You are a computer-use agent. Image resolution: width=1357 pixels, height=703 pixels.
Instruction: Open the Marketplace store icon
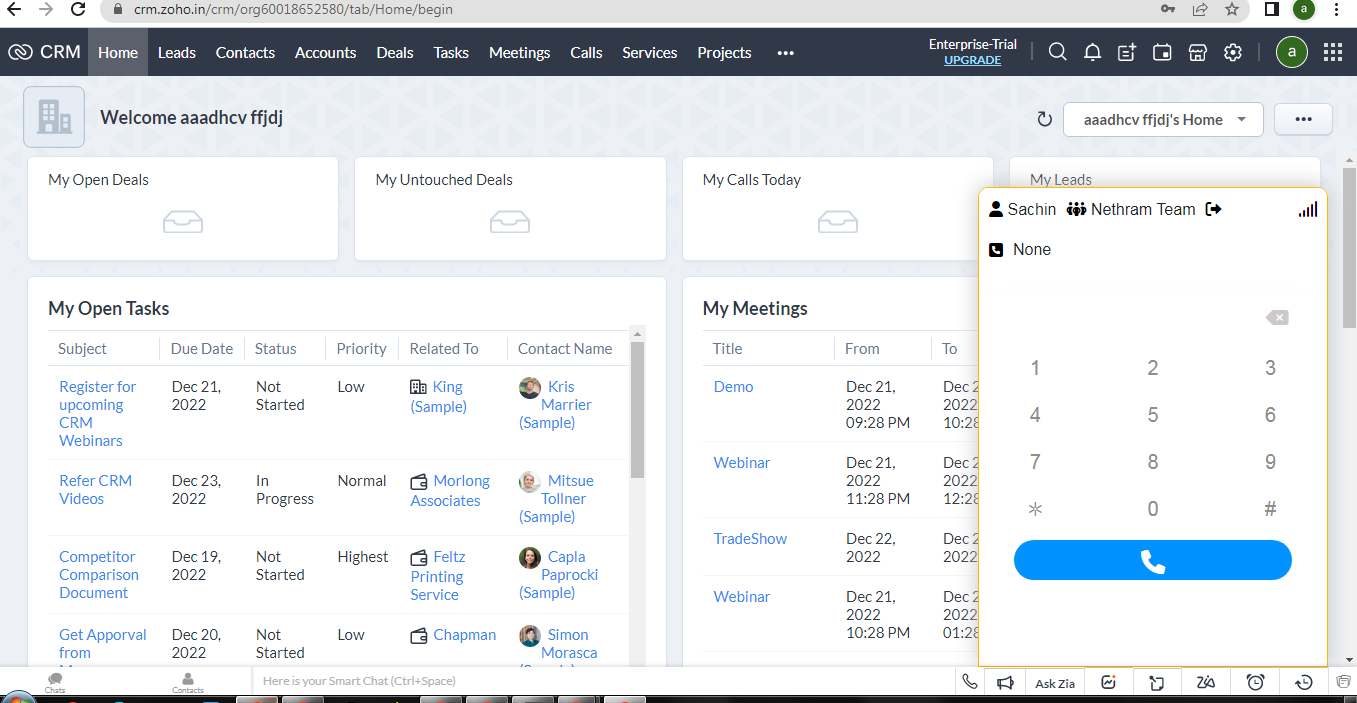click(1198, 53)
